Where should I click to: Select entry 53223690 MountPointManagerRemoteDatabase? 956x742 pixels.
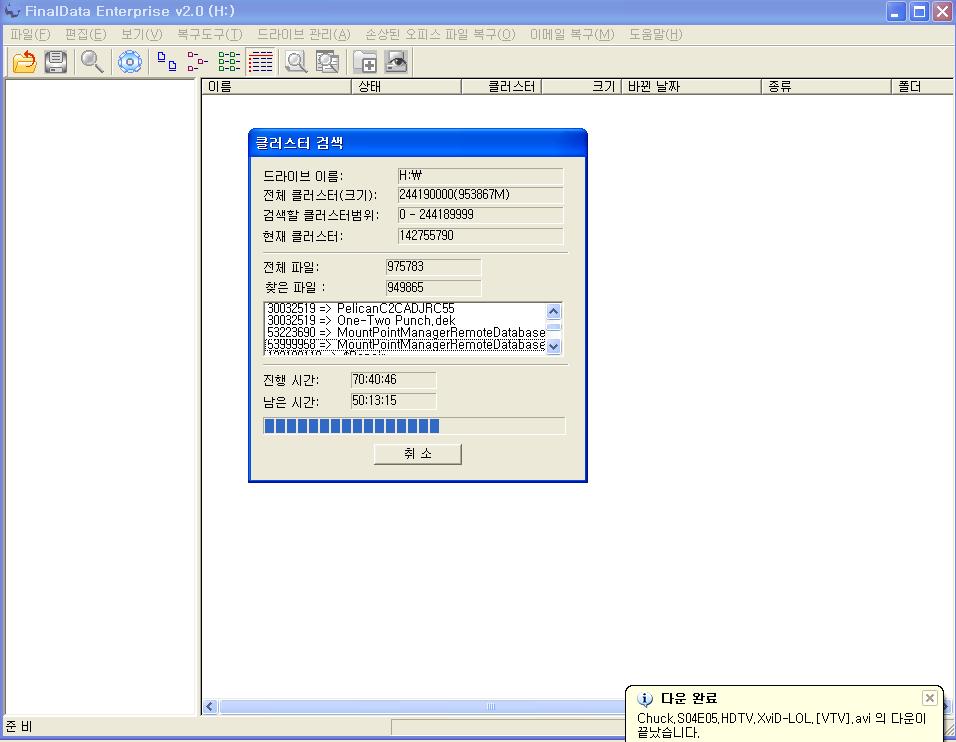tap(405, 333)
